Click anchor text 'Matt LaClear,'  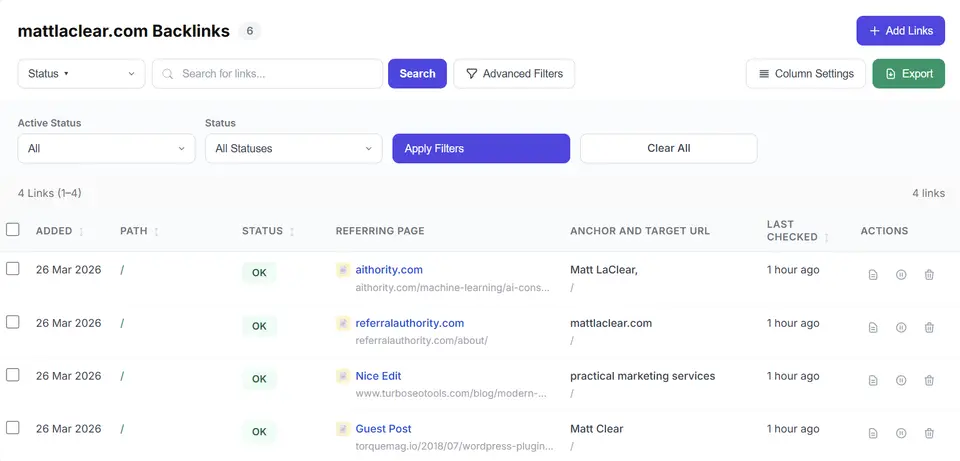[604, 270]
